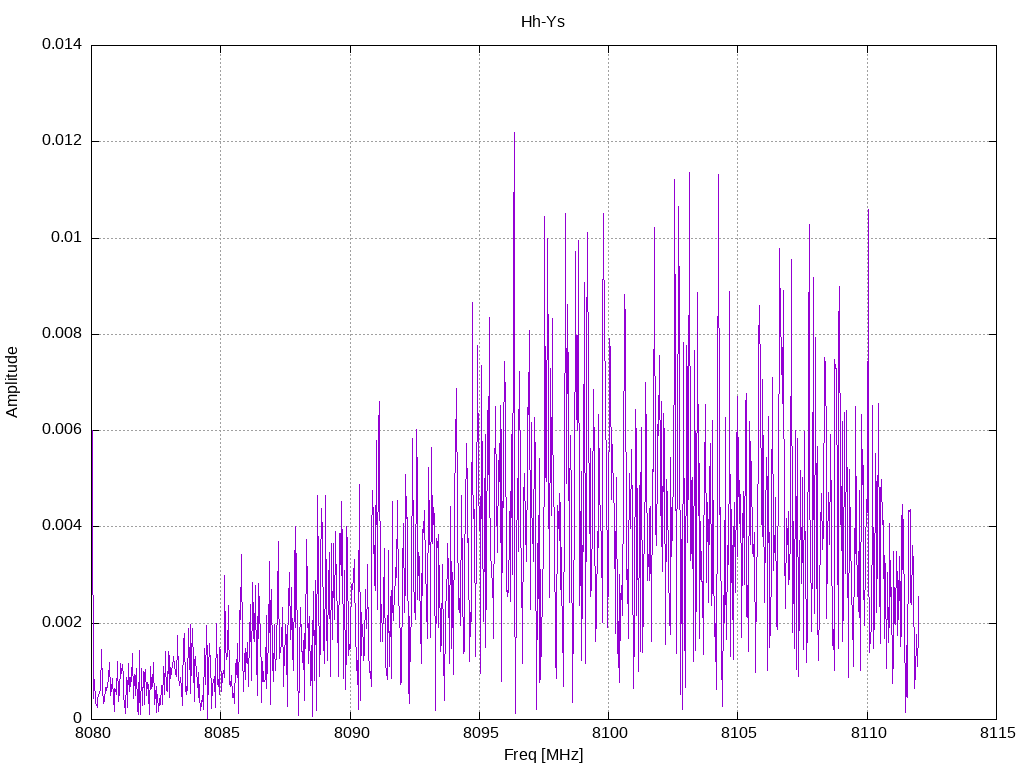This screenshot has height=768, width=1024.
Task: Click the x-axis tick label 8115
Action: coord(997,733)
